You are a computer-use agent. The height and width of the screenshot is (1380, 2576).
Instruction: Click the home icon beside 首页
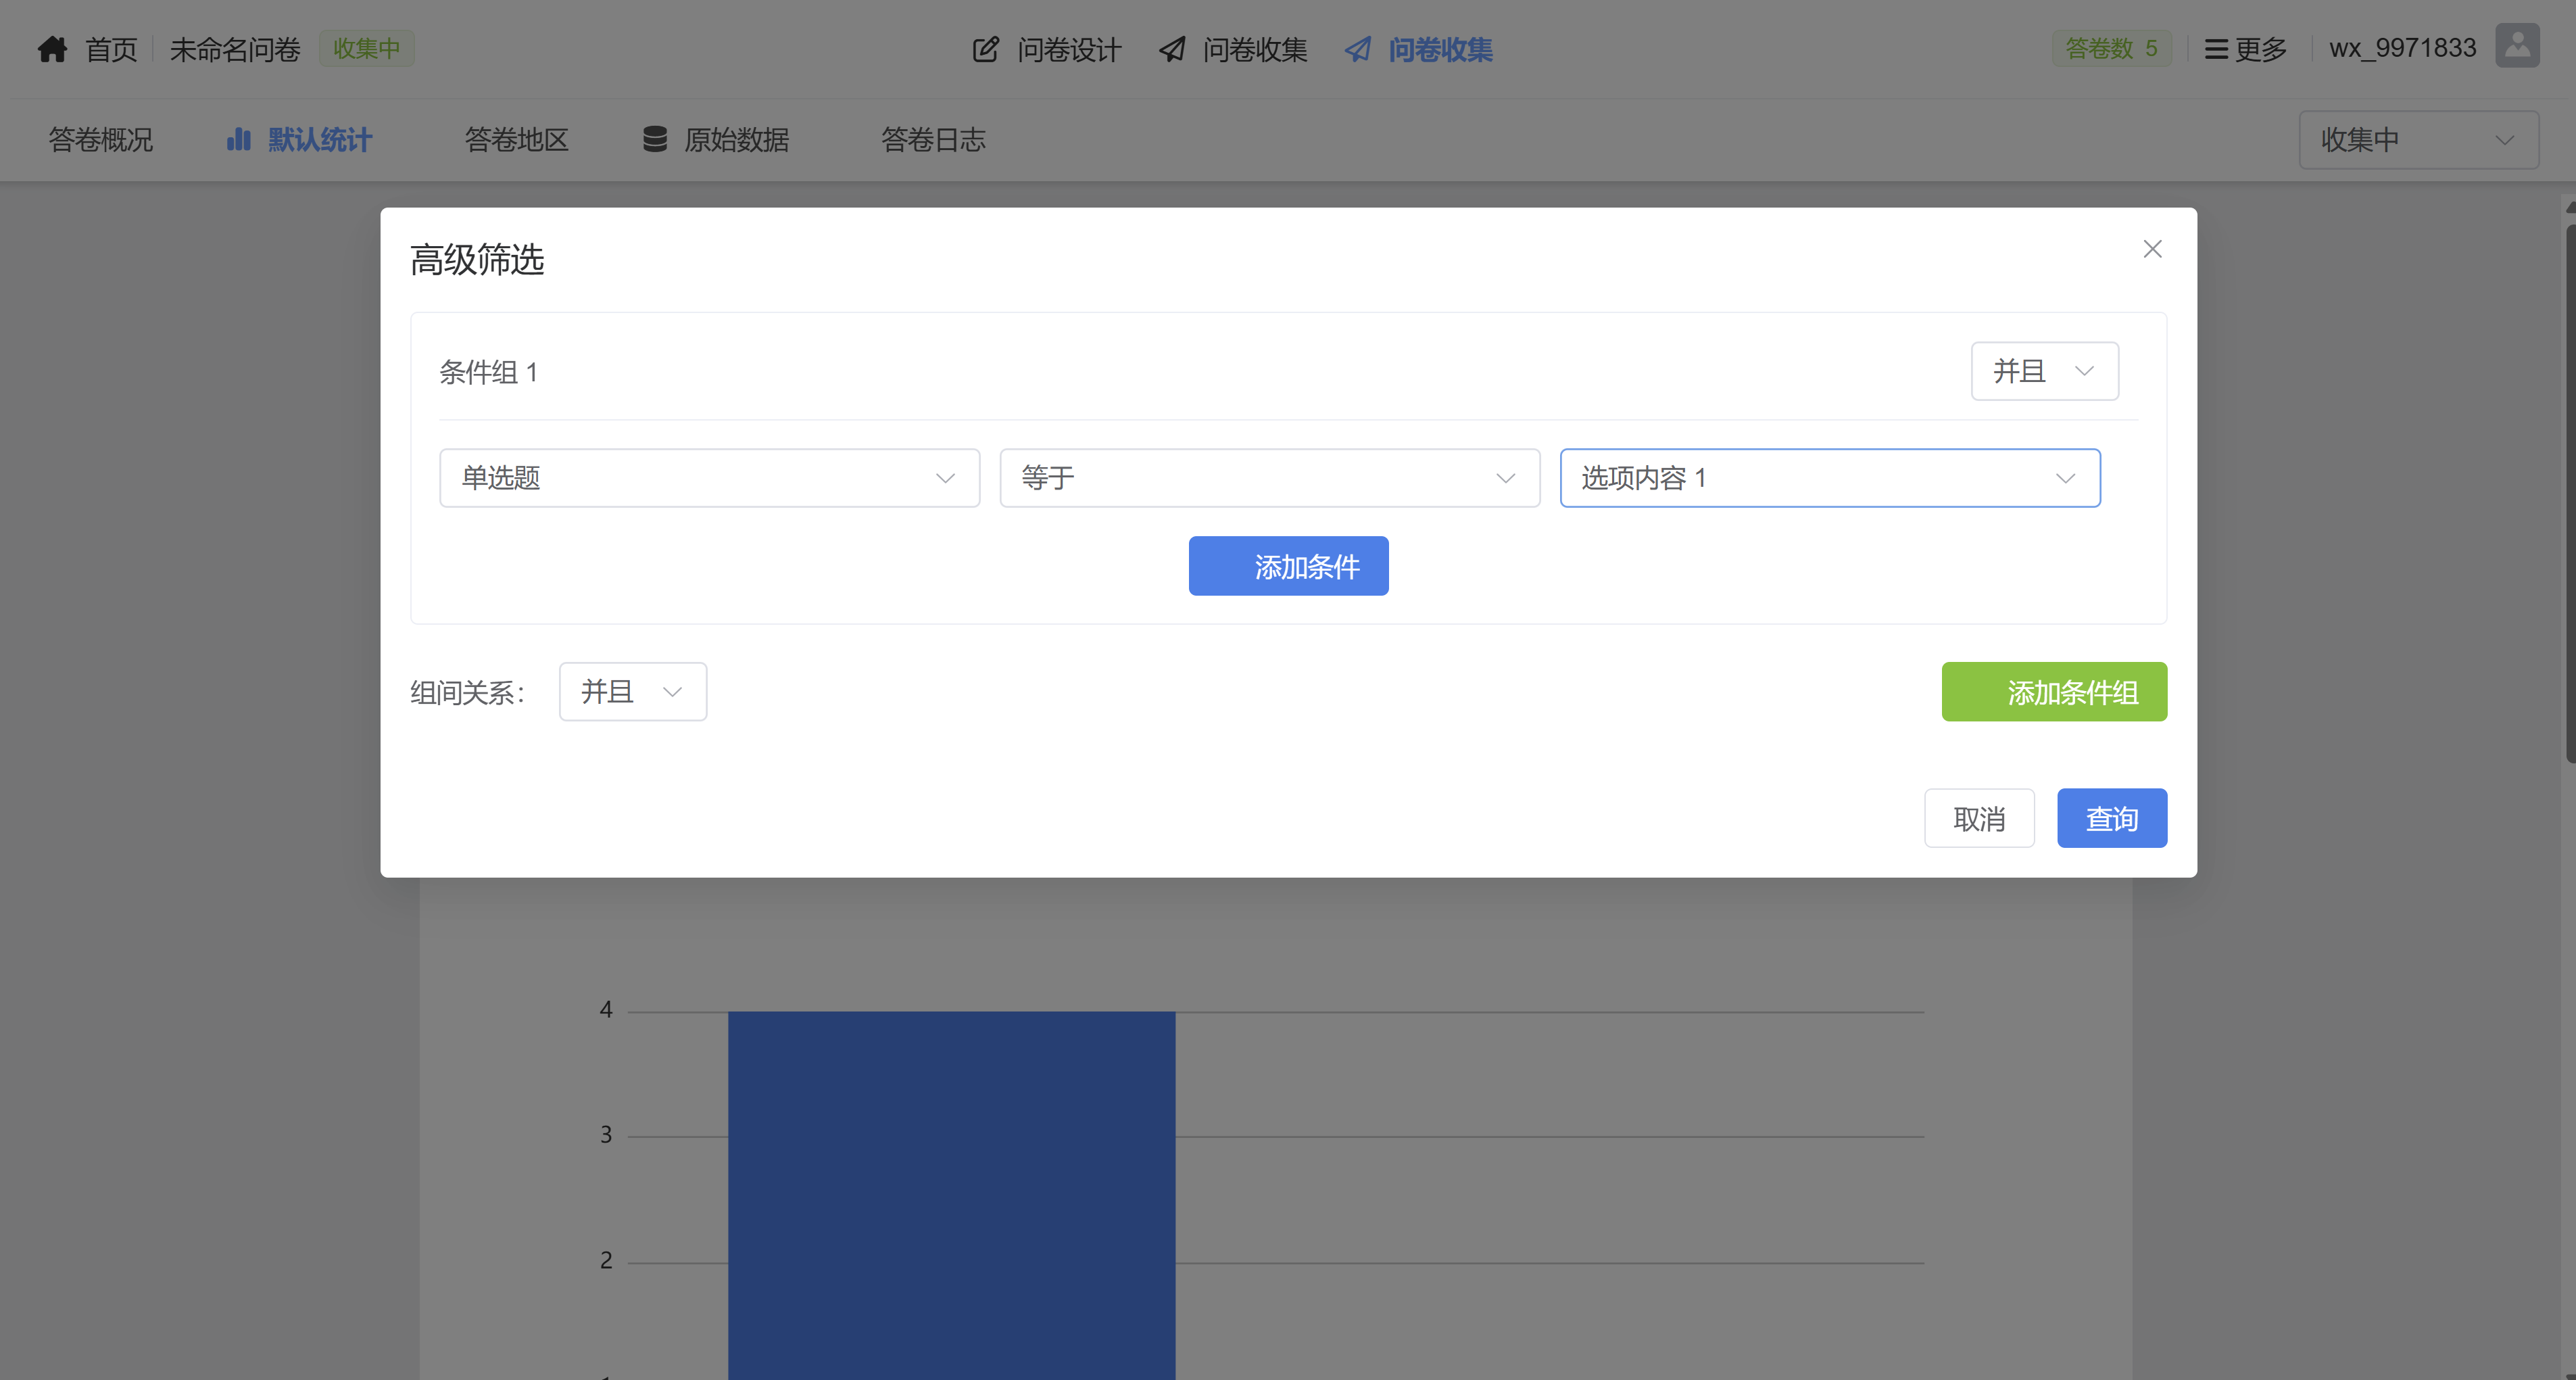click(52, 49)
